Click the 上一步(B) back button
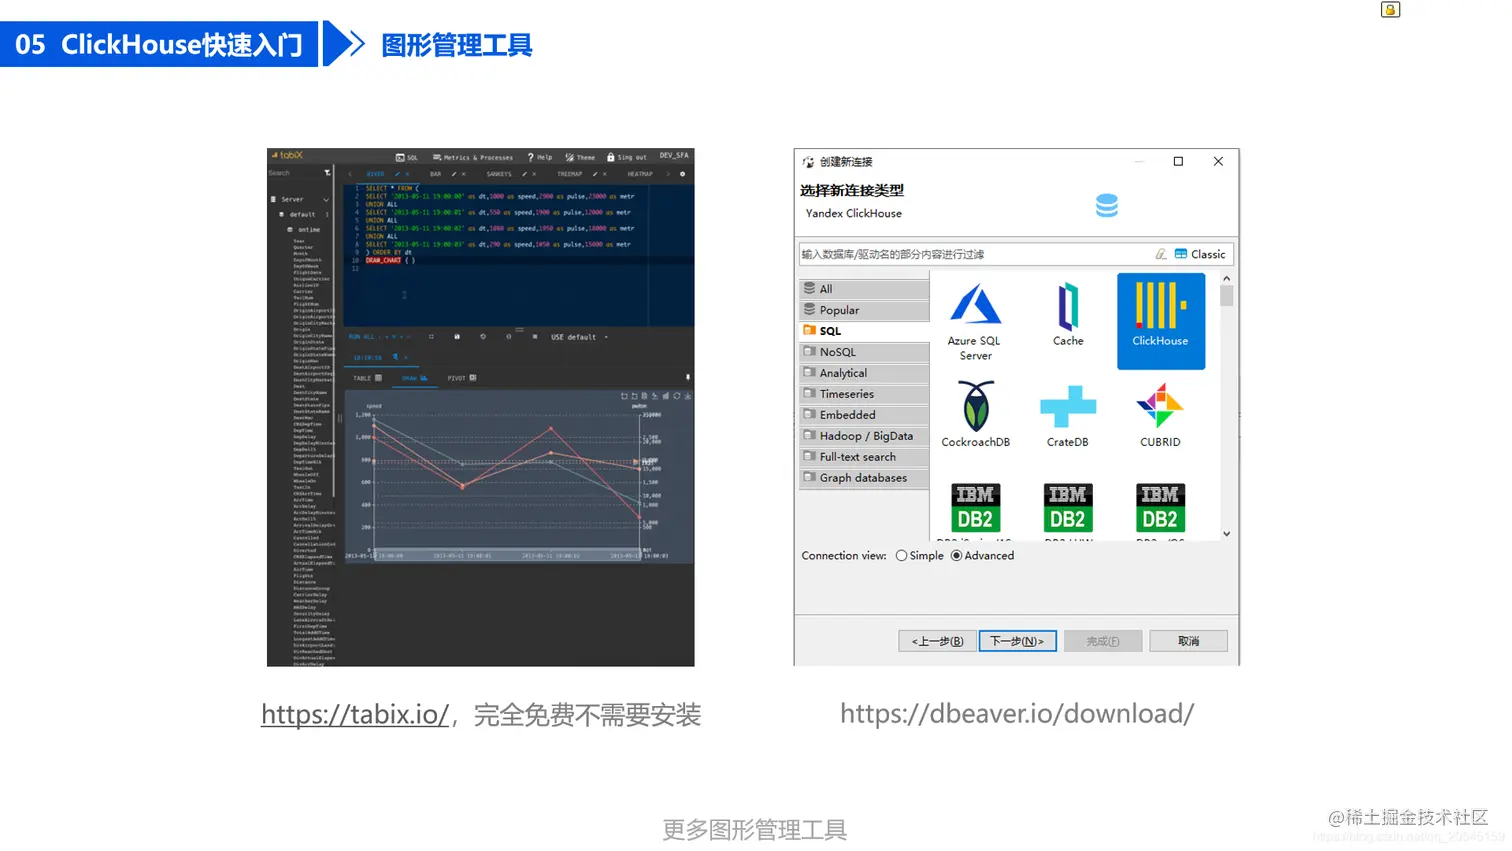Image resolution: width=1512 pixels, height=851 pixels. tap(937, 641)
